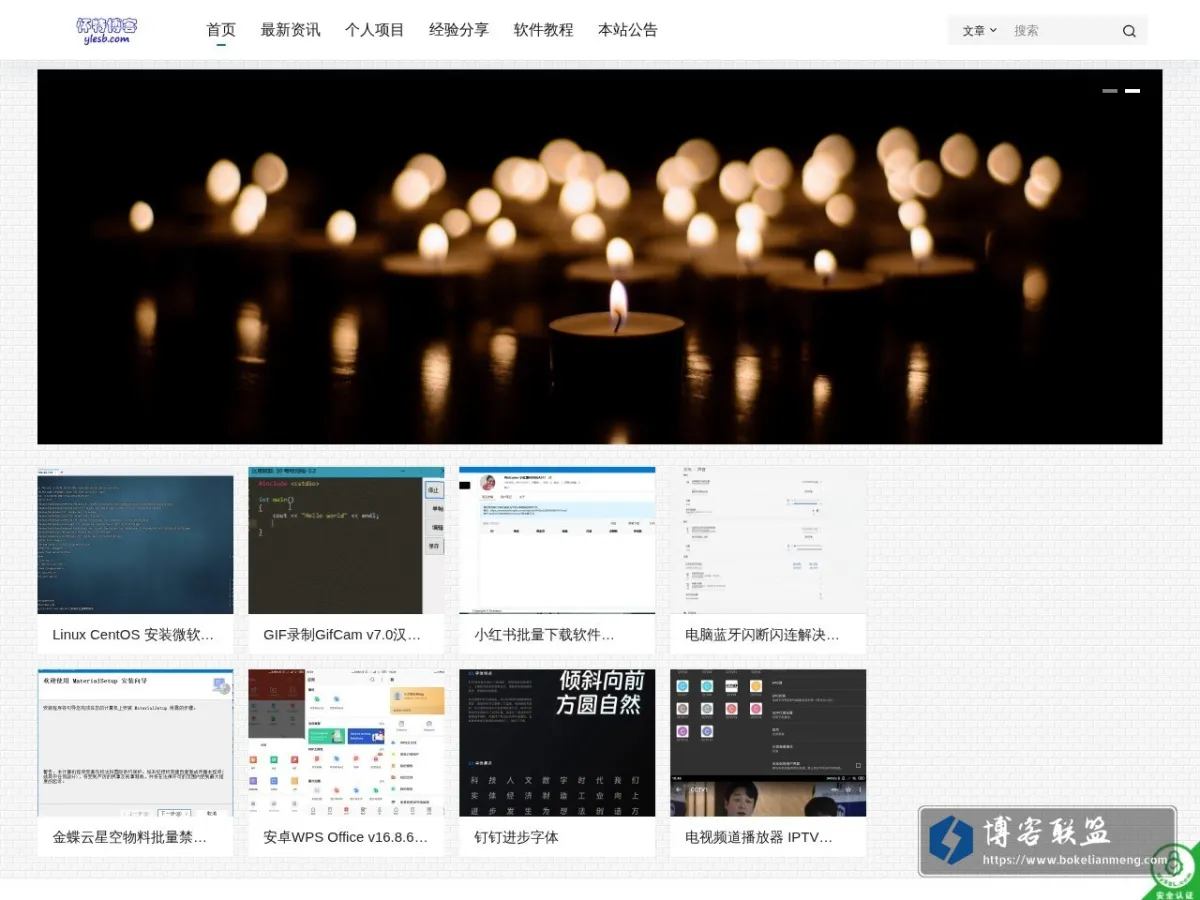
Task: Open the 首页 menu item
Action: pyautogui.click(x=221, y=30)
